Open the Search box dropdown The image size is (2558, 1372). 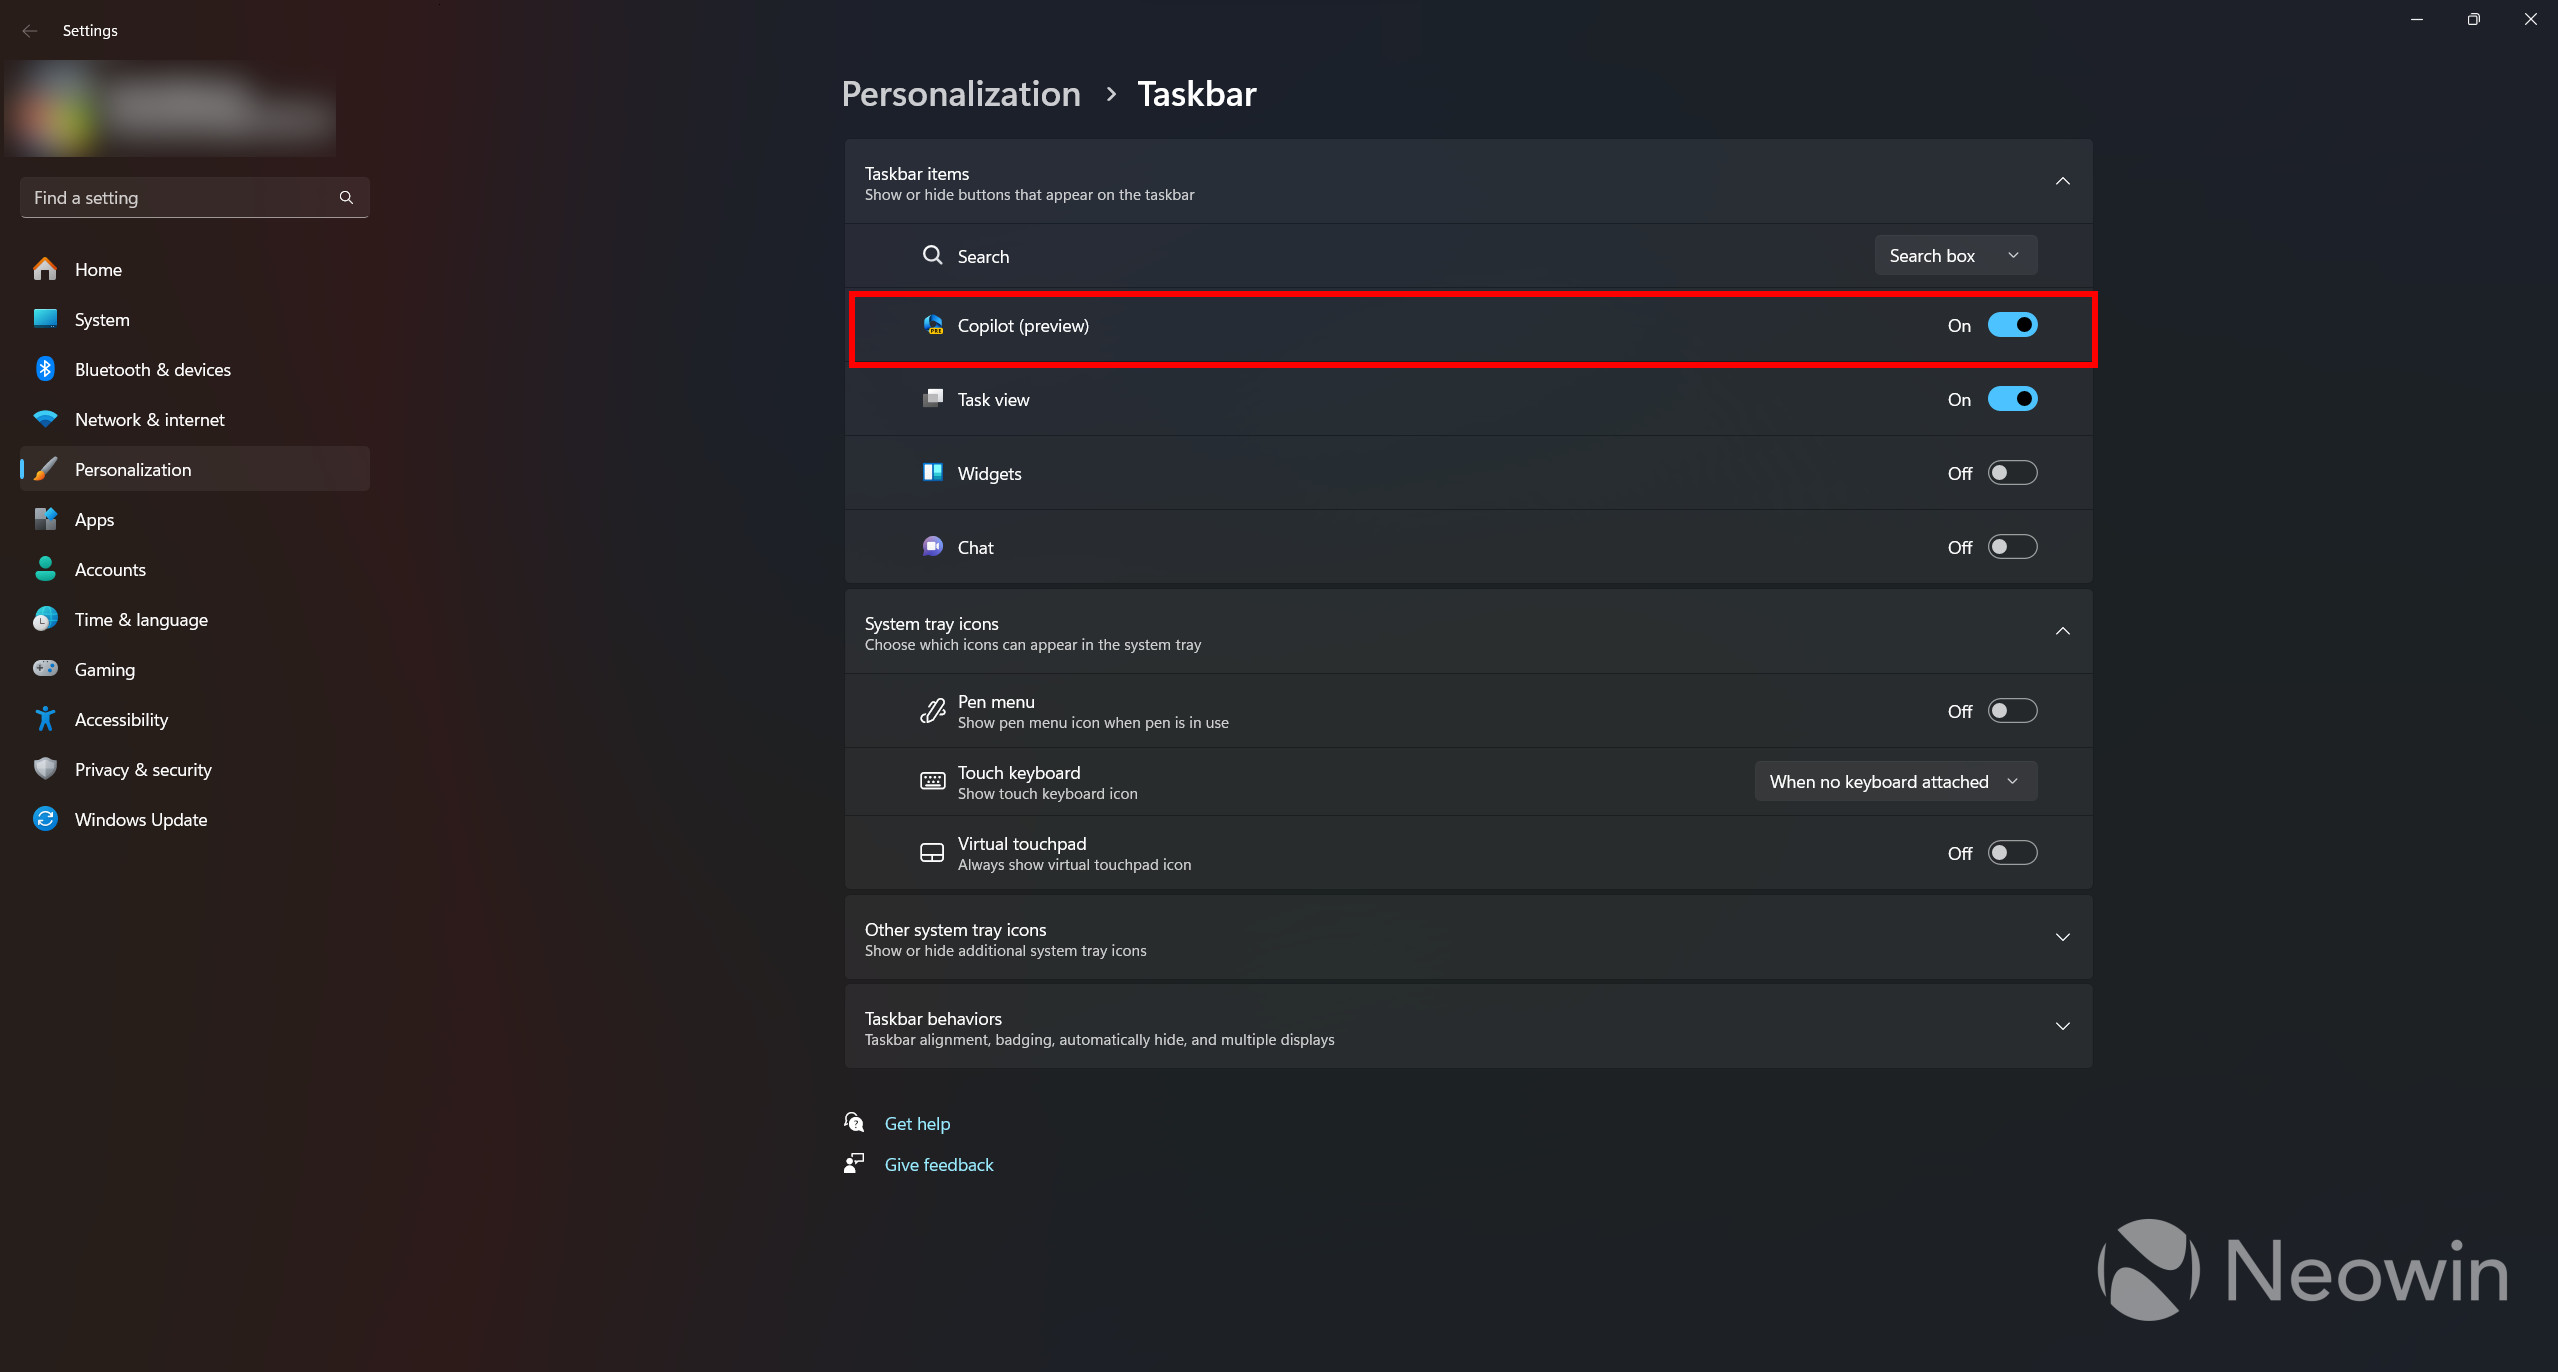coord(1955,256)
